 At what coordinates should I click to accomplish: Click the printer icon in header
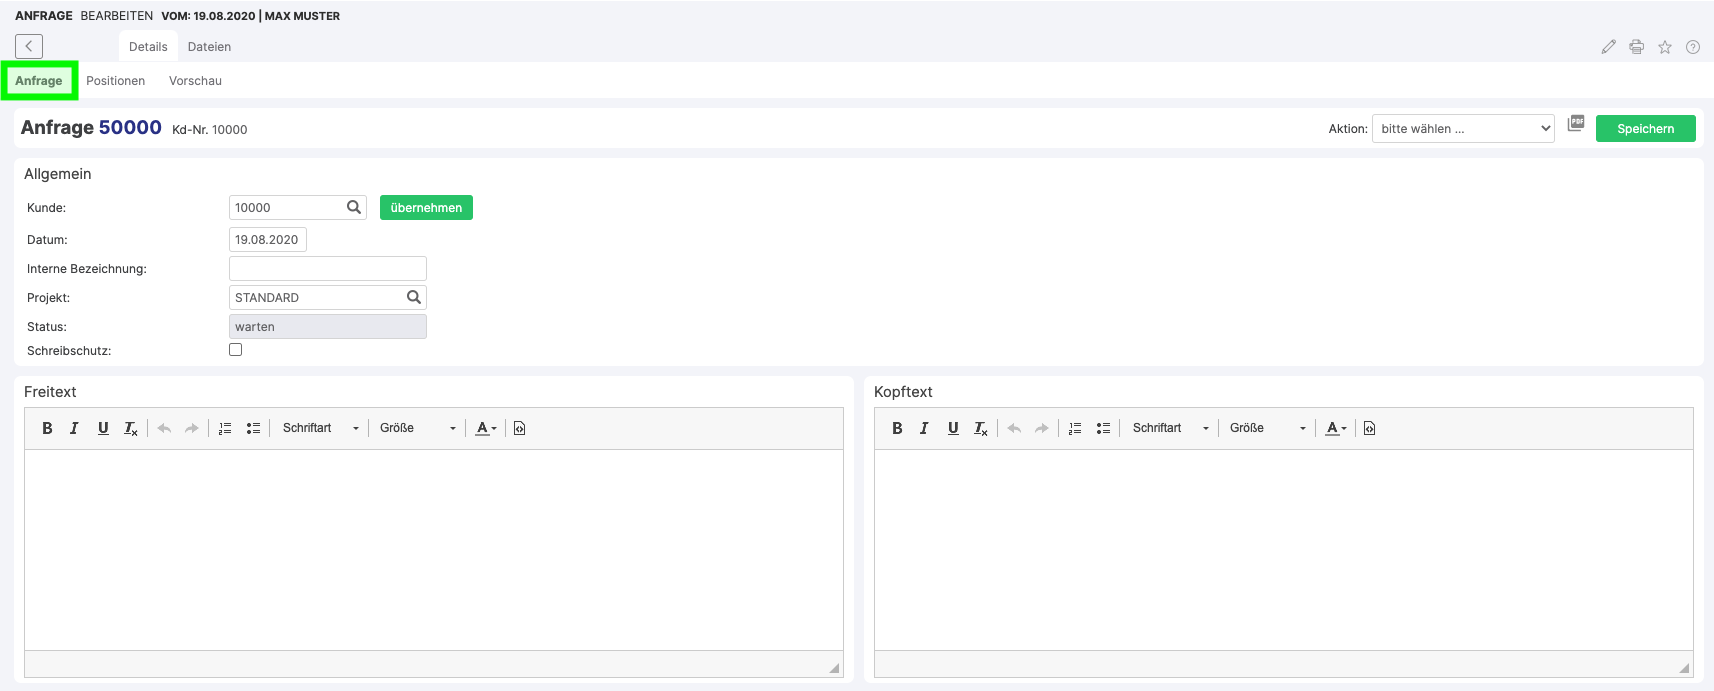[1636, 47]
